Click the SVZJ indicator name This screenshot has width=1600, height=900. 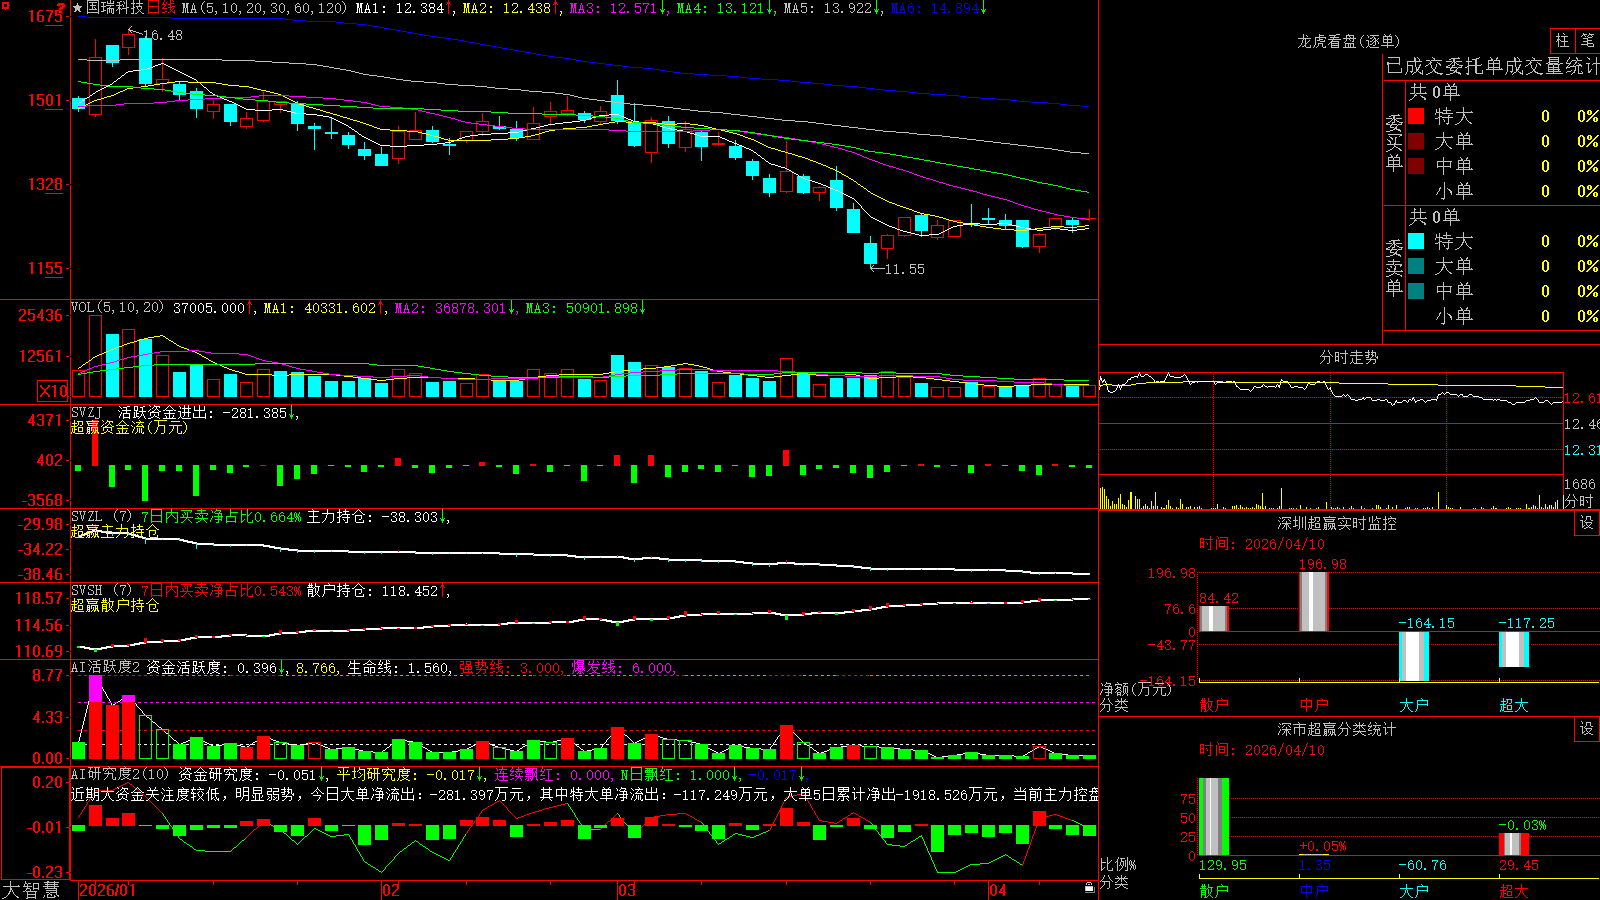pyautogui.click(x=86, y=412)
